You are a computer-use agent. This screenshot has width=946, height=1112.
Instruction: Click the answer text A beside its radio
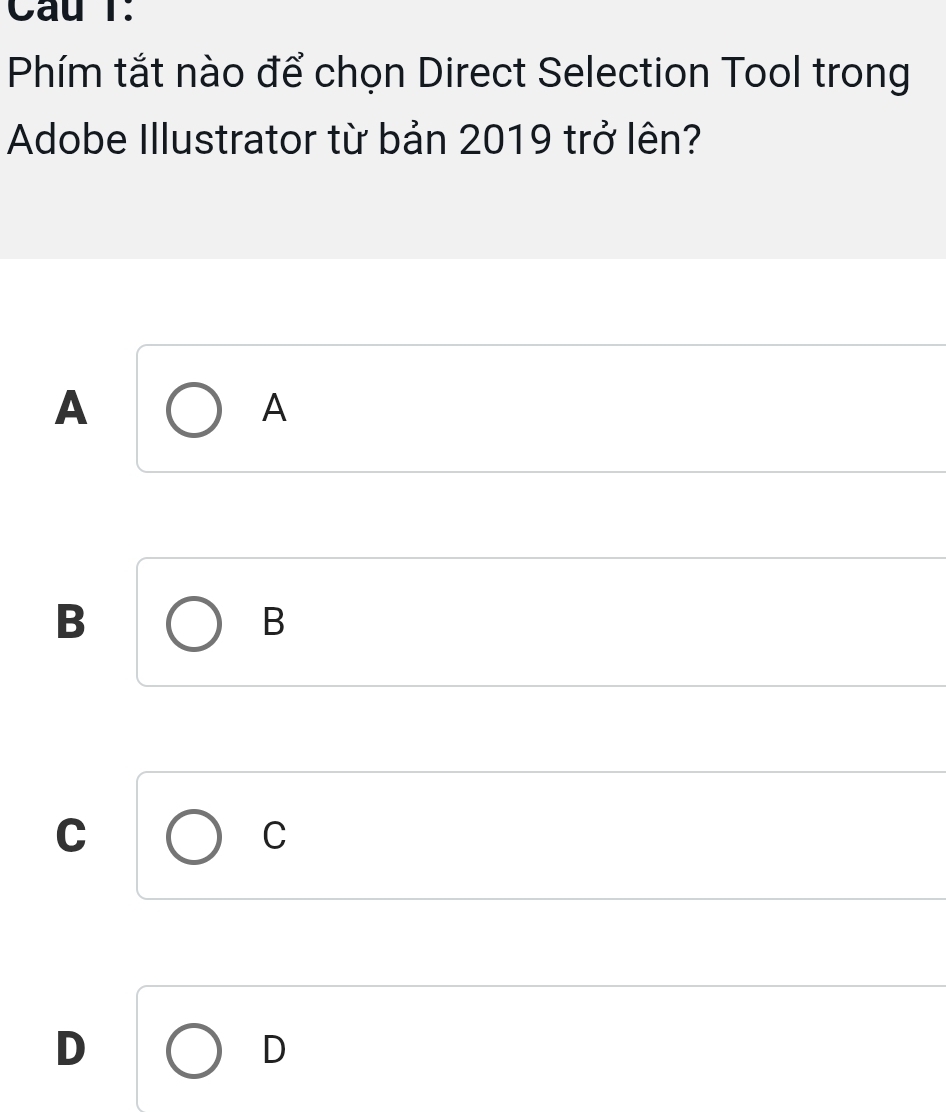click(274, 409)
